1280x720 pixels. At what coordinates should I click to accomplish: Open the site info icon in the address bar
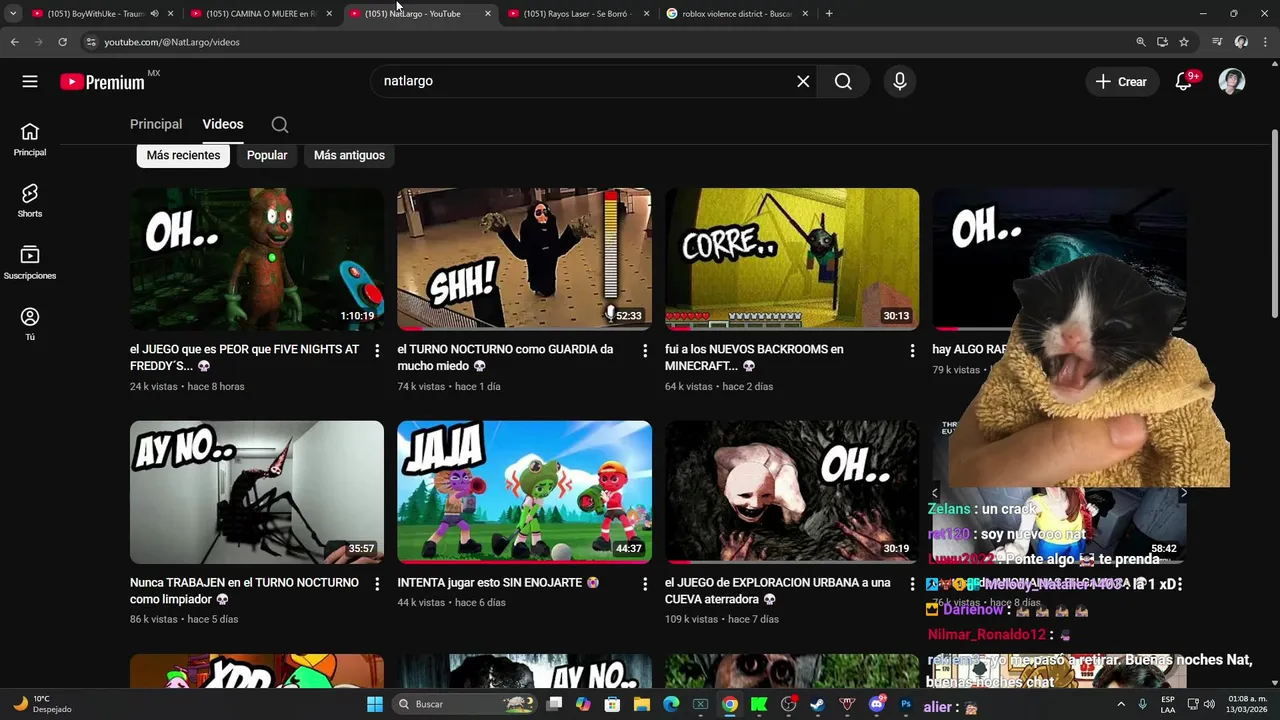91,42
